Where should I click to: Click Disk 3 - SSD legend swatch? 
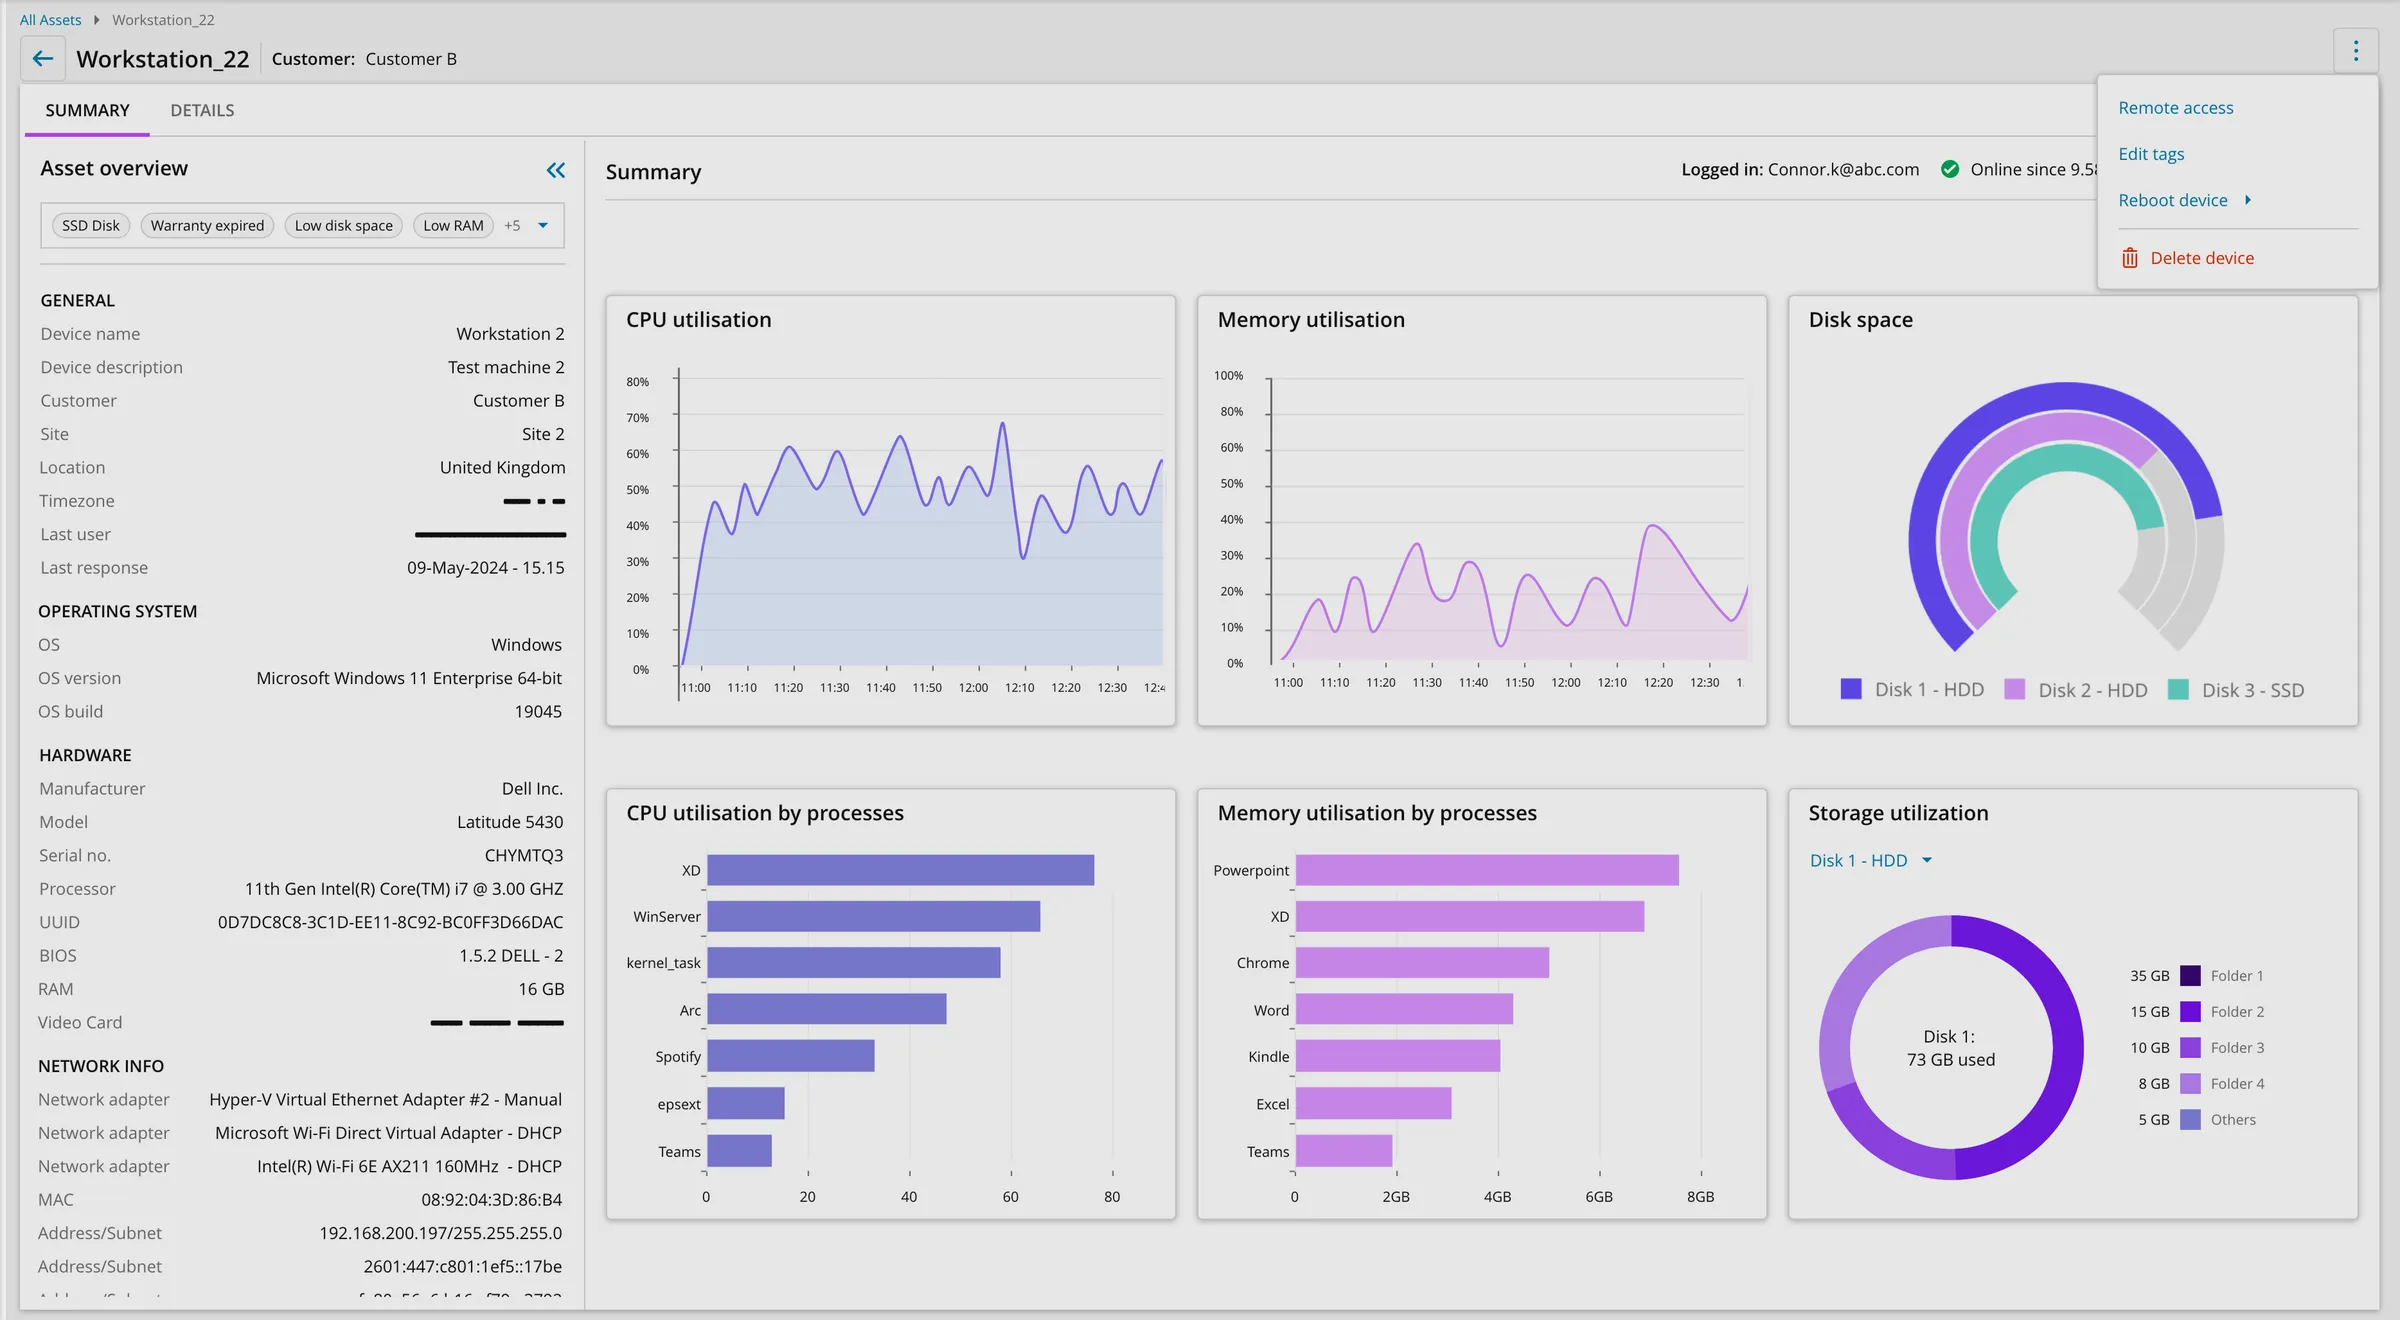pyautogui.click(x=2178, y=689)
